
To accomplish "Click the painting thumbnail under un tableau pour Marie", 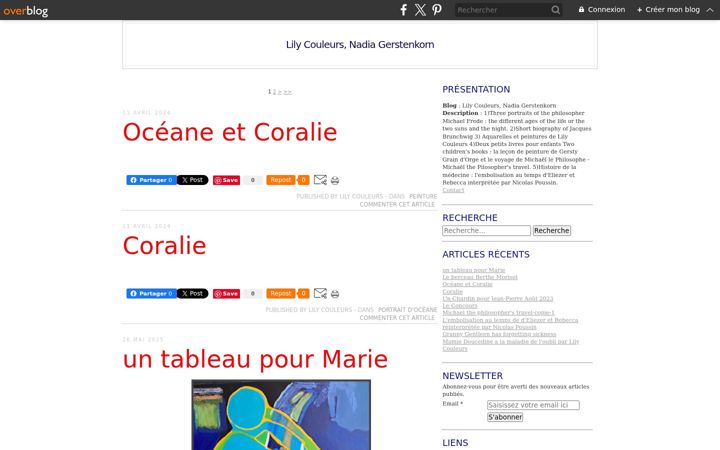I will pos(281,415).
